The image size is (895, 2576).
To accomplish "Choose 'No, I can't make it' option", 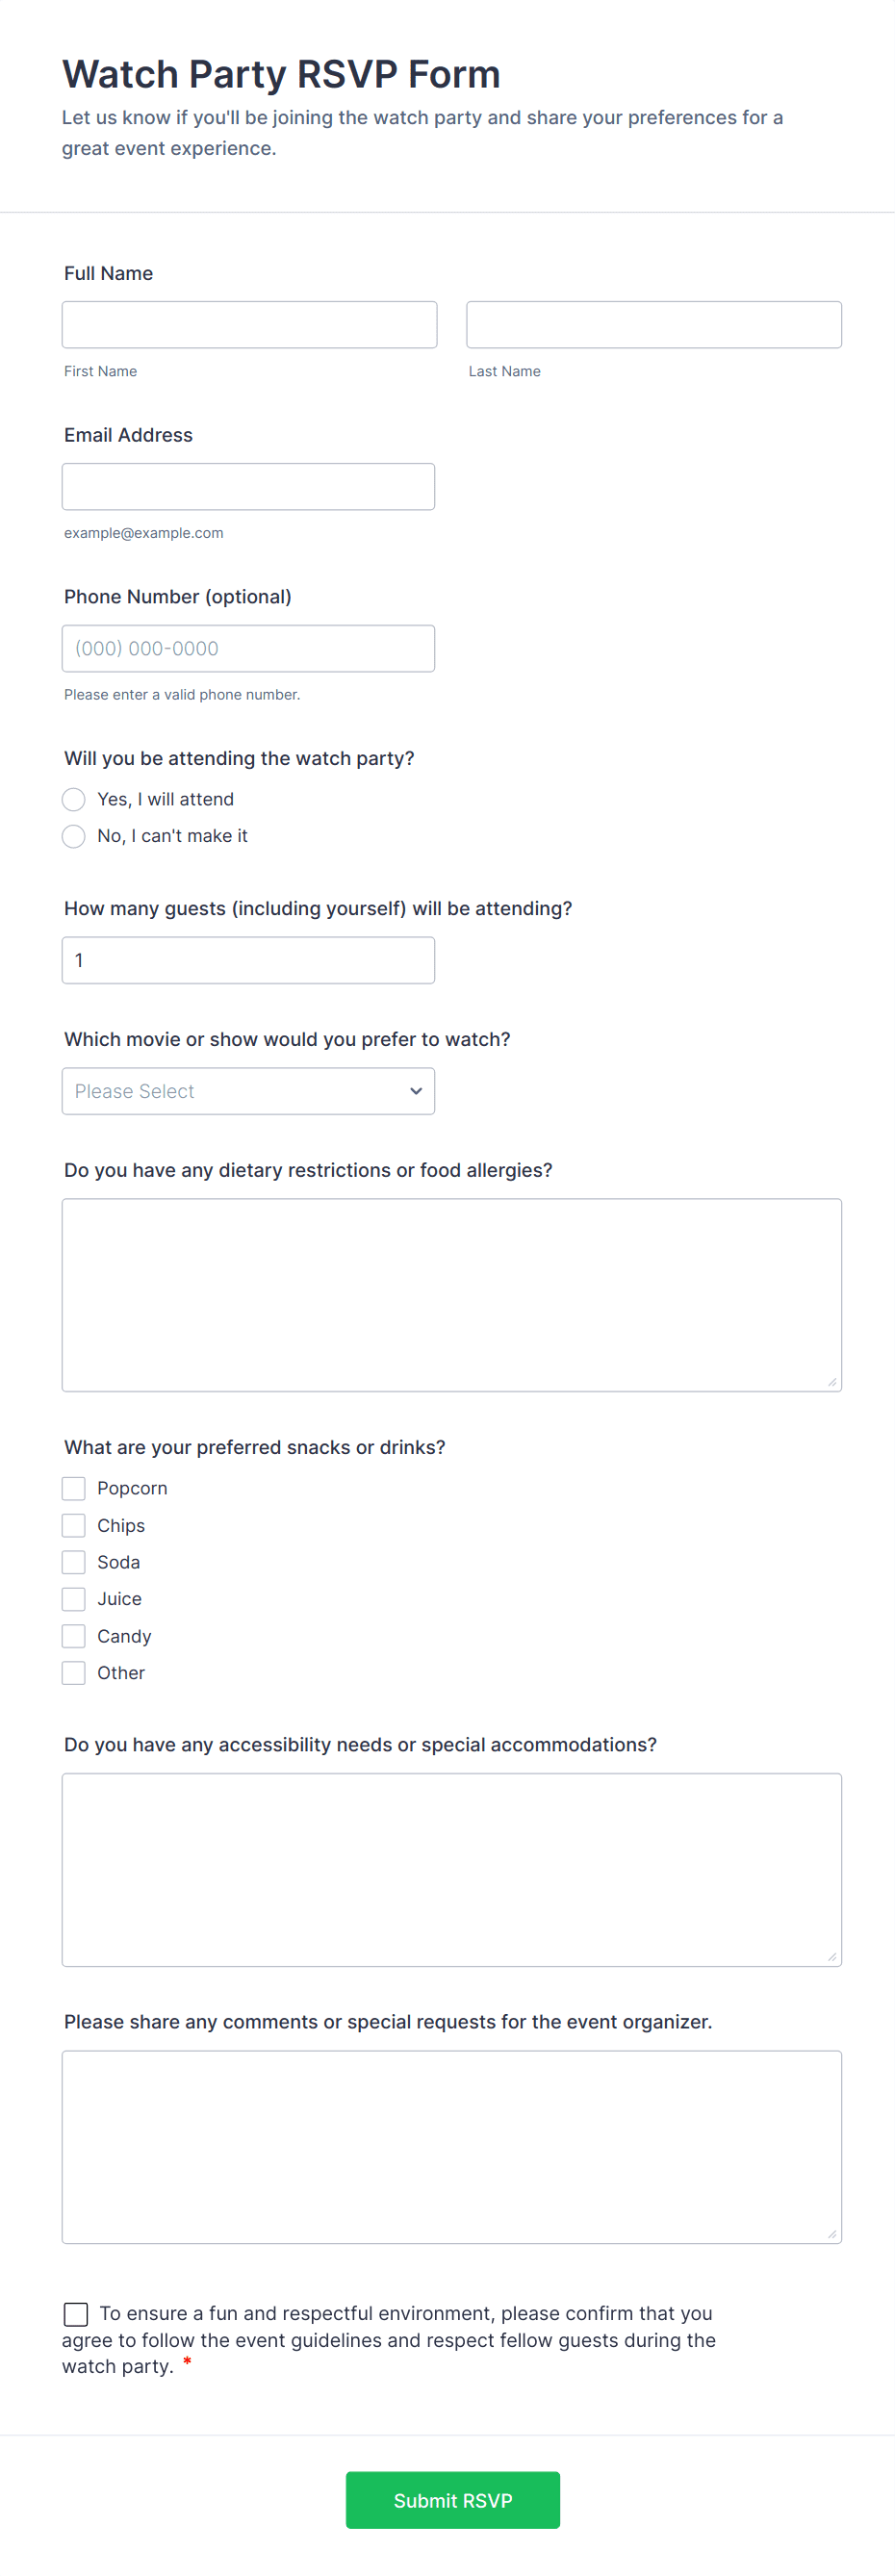I will tap(74, 836).
